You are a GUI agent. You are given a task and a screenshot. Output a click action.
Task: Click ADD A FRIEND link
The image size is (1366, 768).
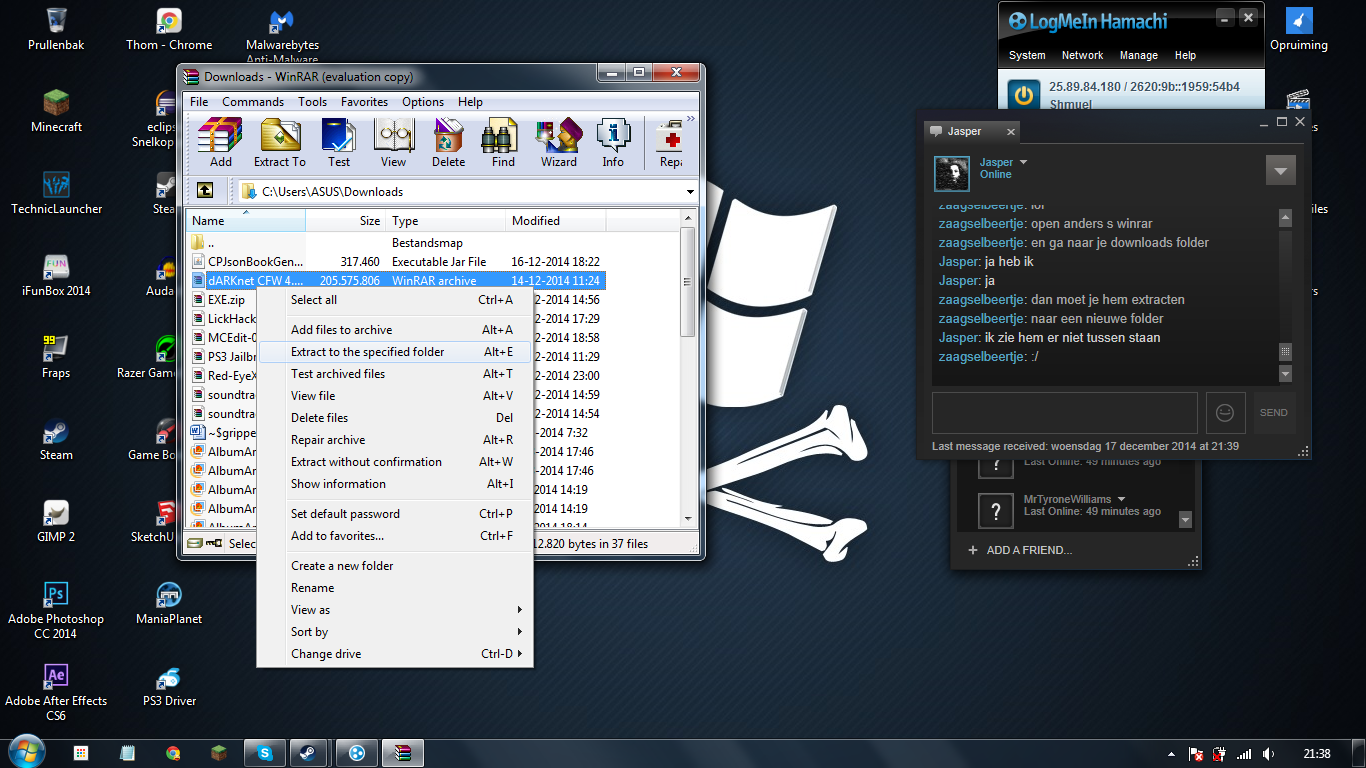click(1020, 550)
